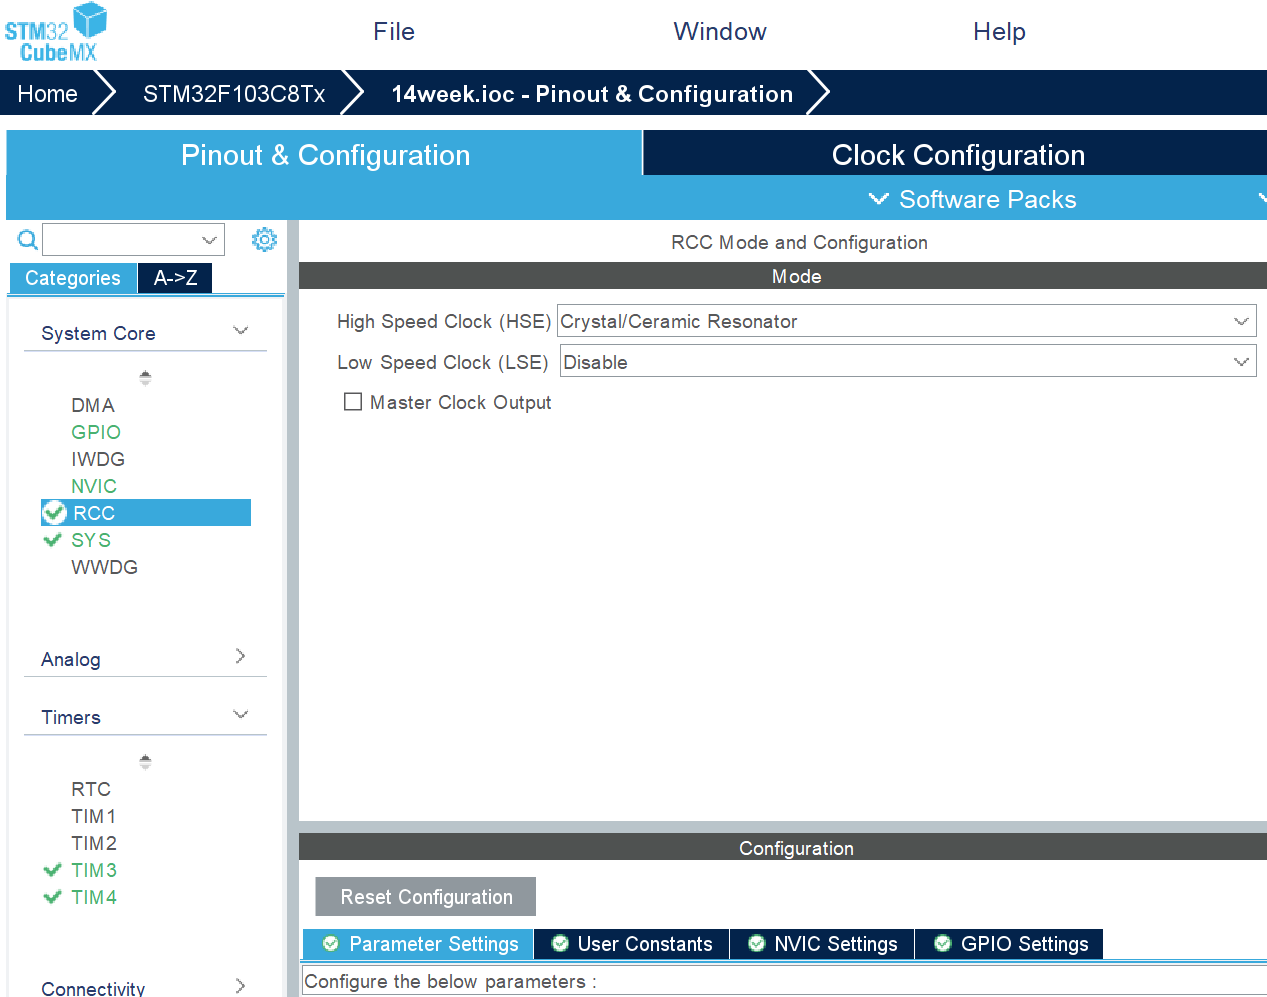1267x997 pixels.
Task: Expand the Software Packs menu
Action: (x=972, y=199)
